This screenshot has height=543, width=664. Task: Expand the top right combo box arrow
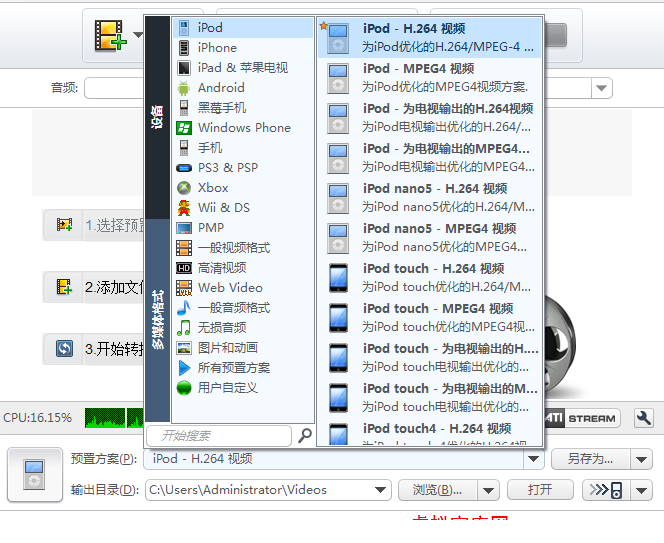[602, 88]
